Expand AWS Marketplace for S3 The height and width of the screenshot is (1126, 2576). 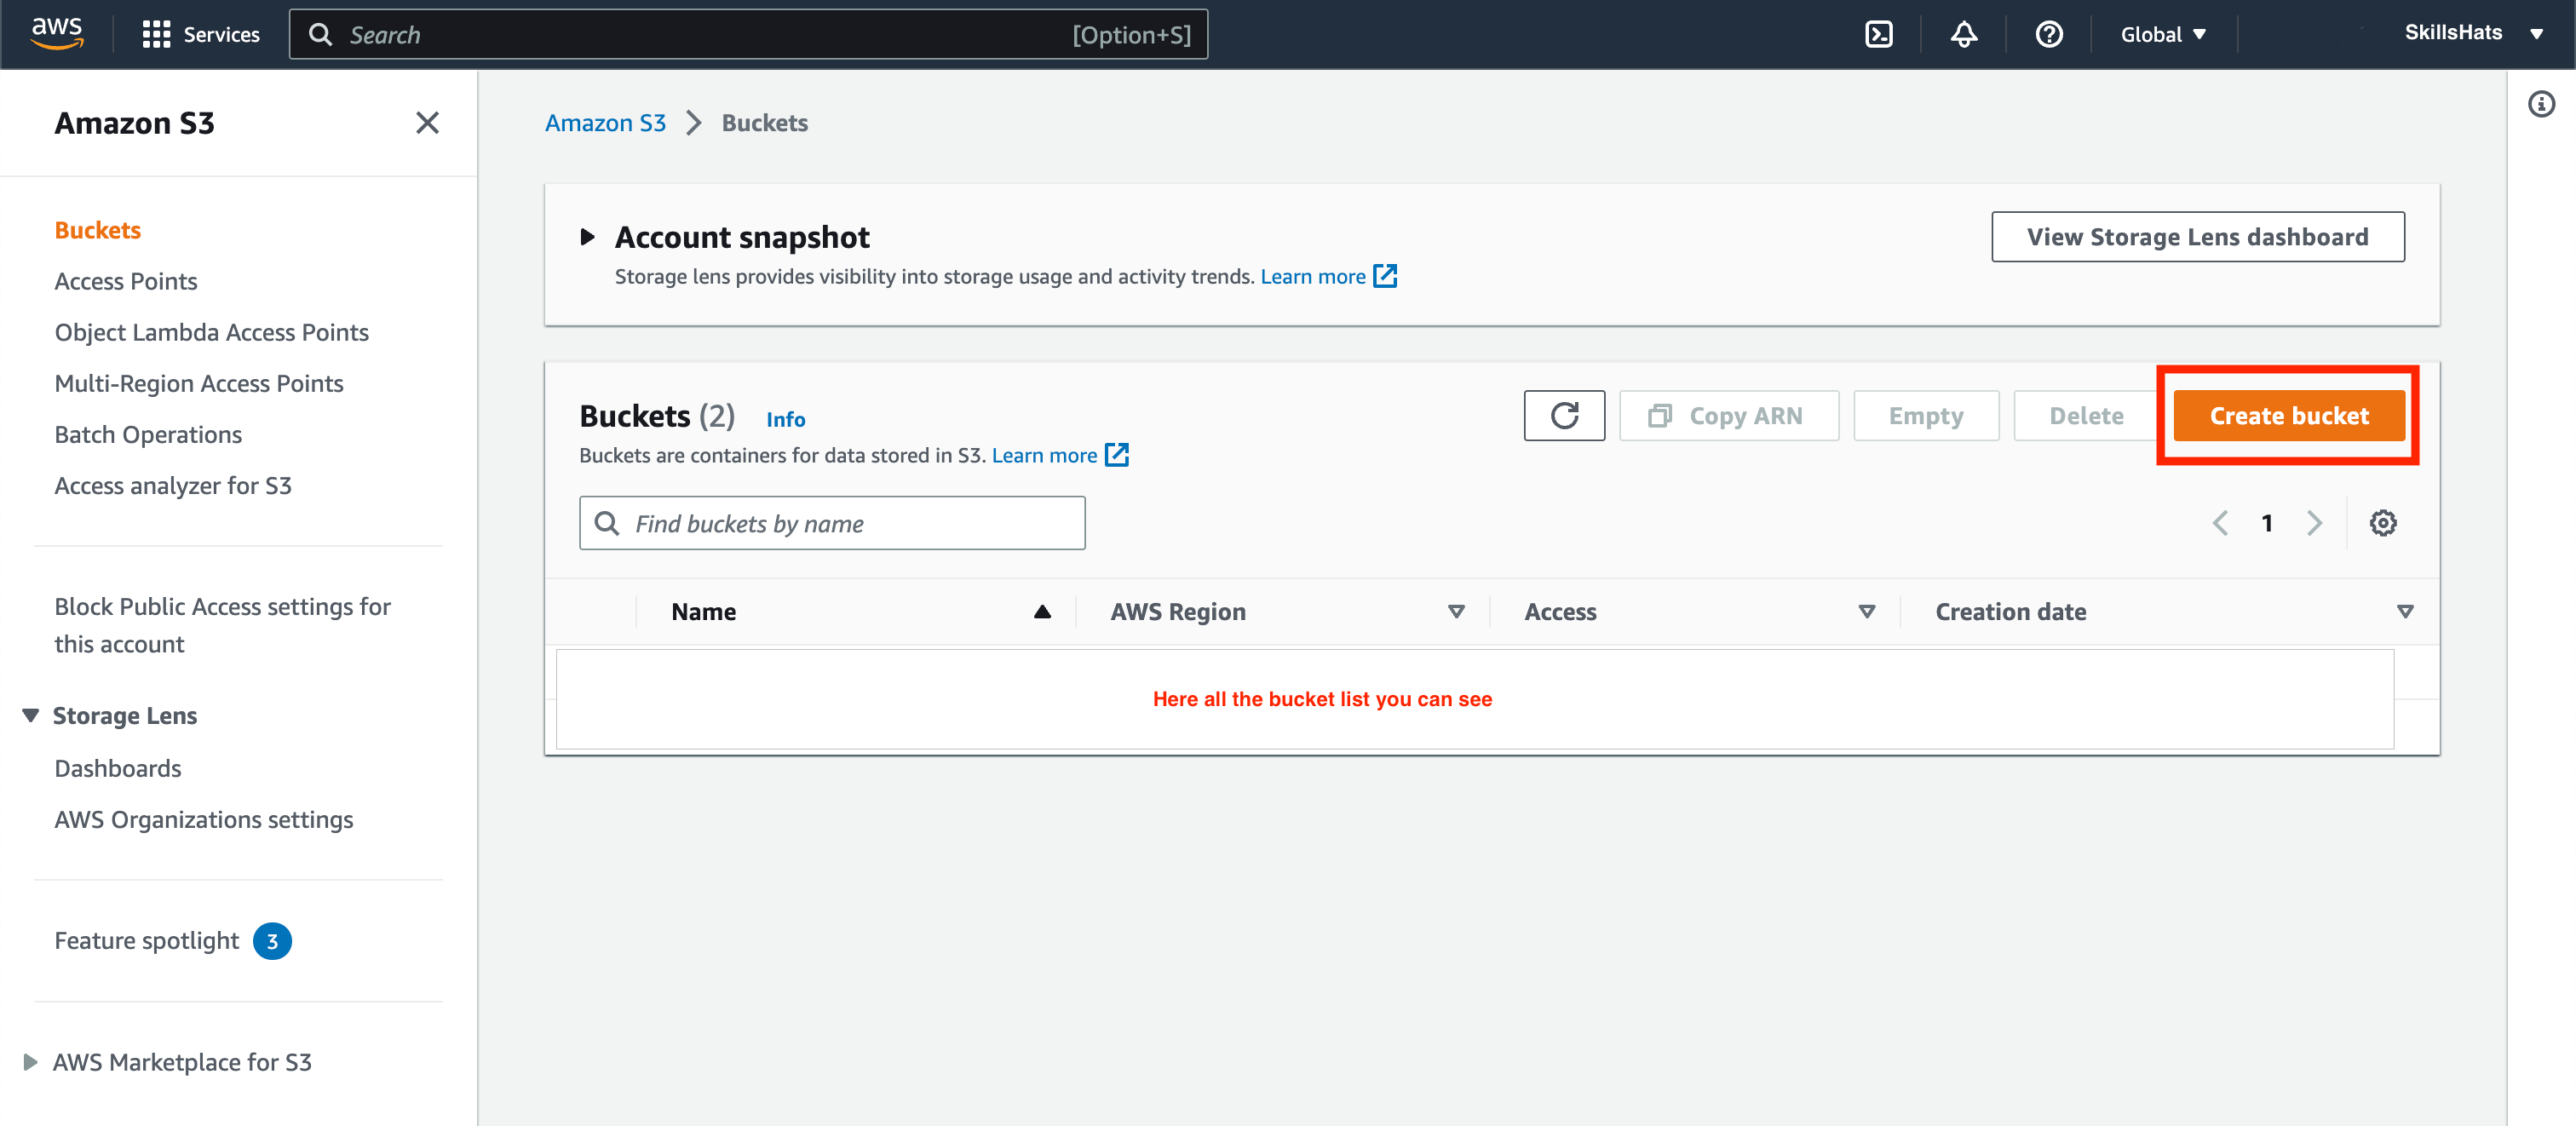coord(31,1061)
